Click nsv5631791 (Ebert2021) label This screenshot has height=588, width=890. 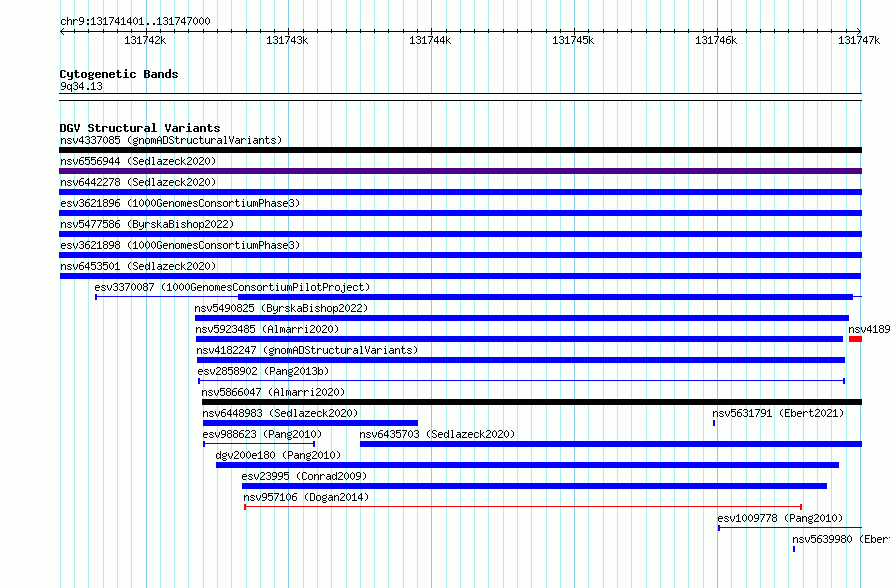point(778,413)
